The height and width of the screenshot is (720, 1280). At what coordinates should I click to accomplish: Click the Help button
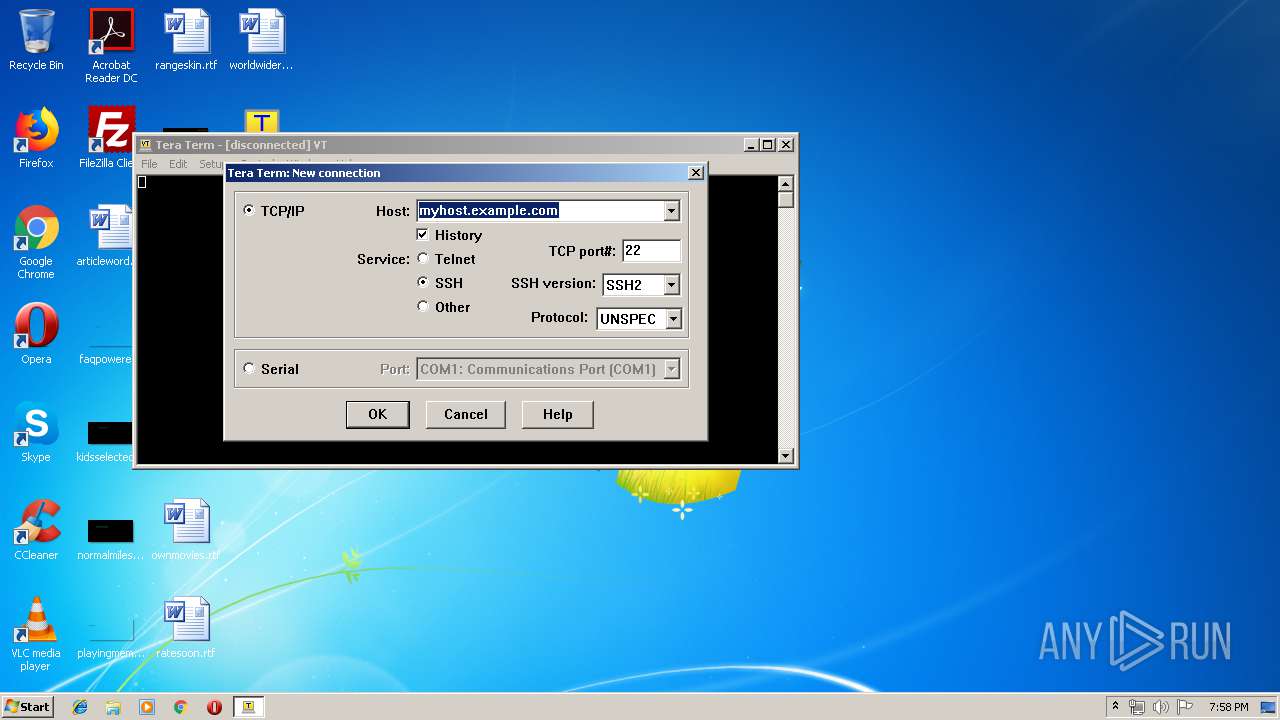click(x=557, y=414)
